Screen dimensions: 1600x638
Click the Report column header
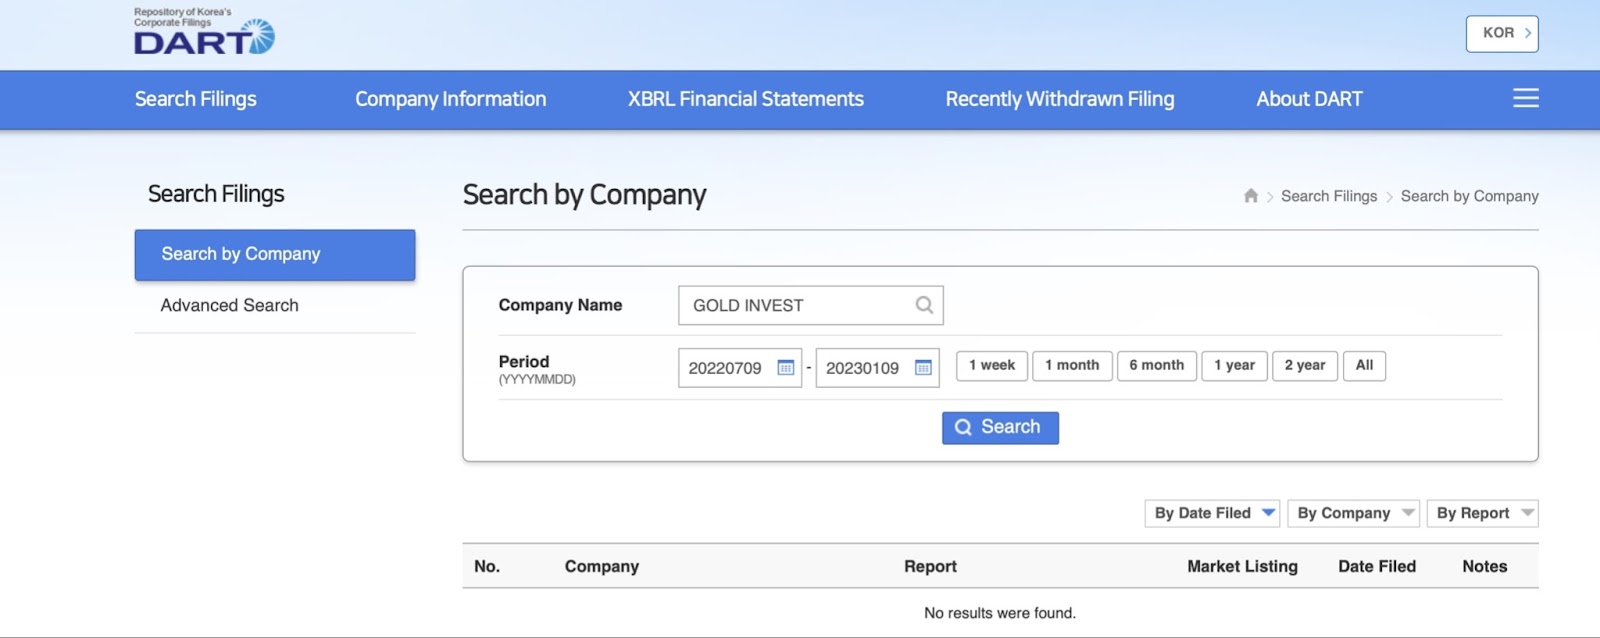coord(930,566)
